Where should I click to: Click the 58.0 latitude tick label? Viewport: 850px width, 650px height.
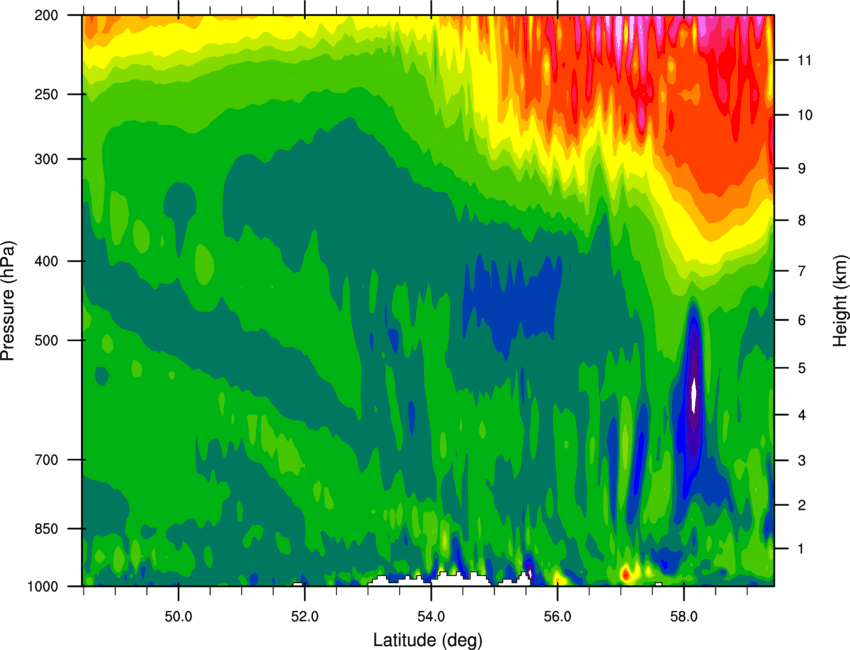pyautogui.click(x=684, y=617)
